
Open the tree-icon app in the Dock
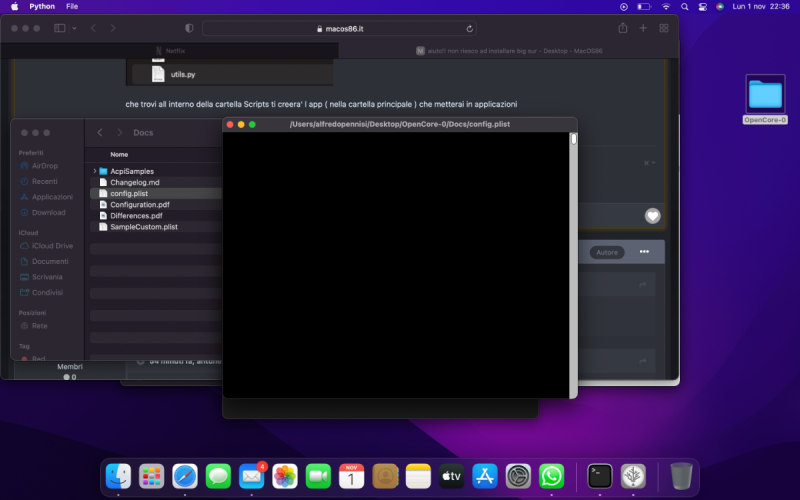(x=633, y=476)
